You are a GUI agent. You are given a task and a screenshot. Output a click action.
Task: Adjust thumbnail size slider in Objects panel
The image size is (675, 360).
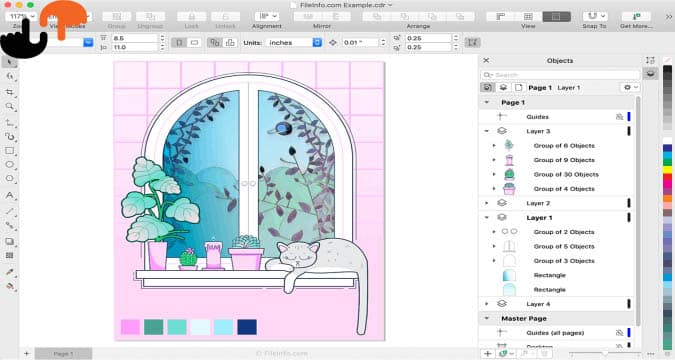pos(605,354)
